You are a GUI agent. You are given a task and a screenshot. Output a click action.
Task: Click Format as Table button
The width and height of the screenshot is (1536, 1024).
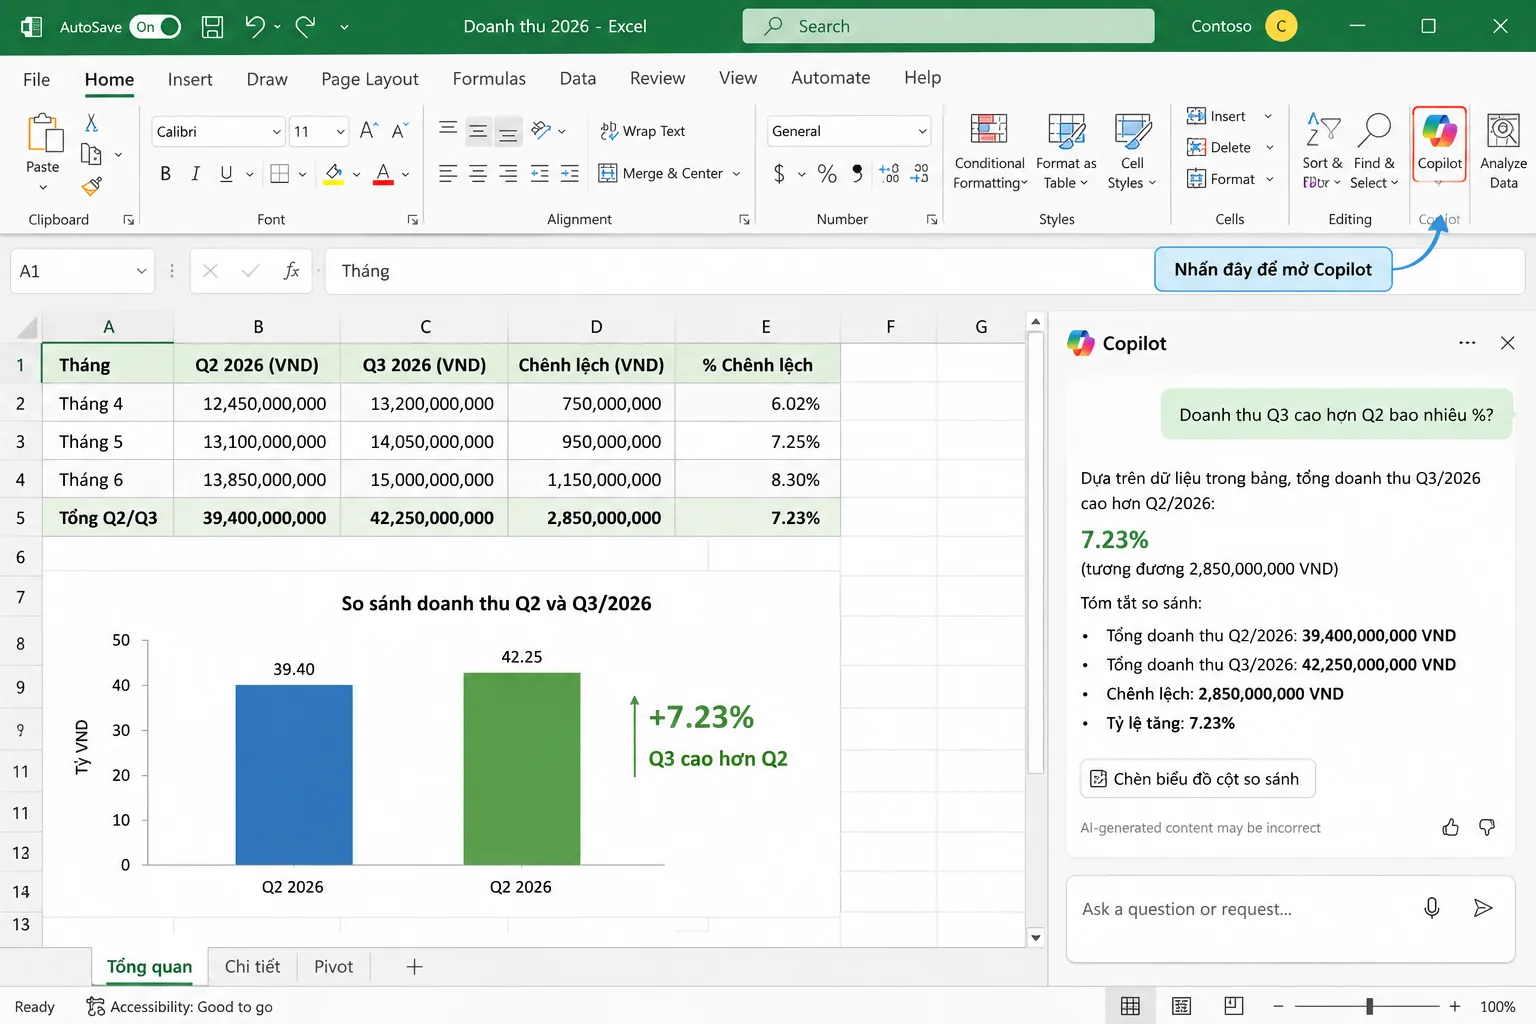[1066, 151]
